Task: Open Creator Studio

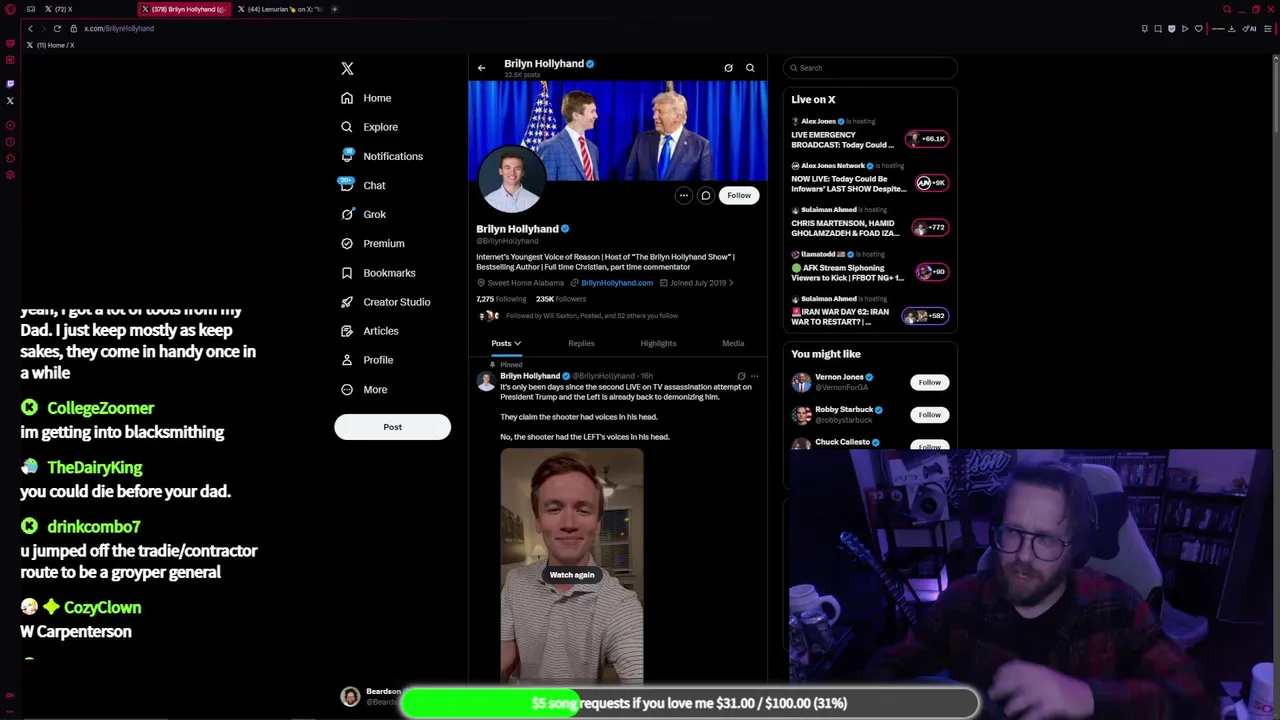Action: pos(385,301)
